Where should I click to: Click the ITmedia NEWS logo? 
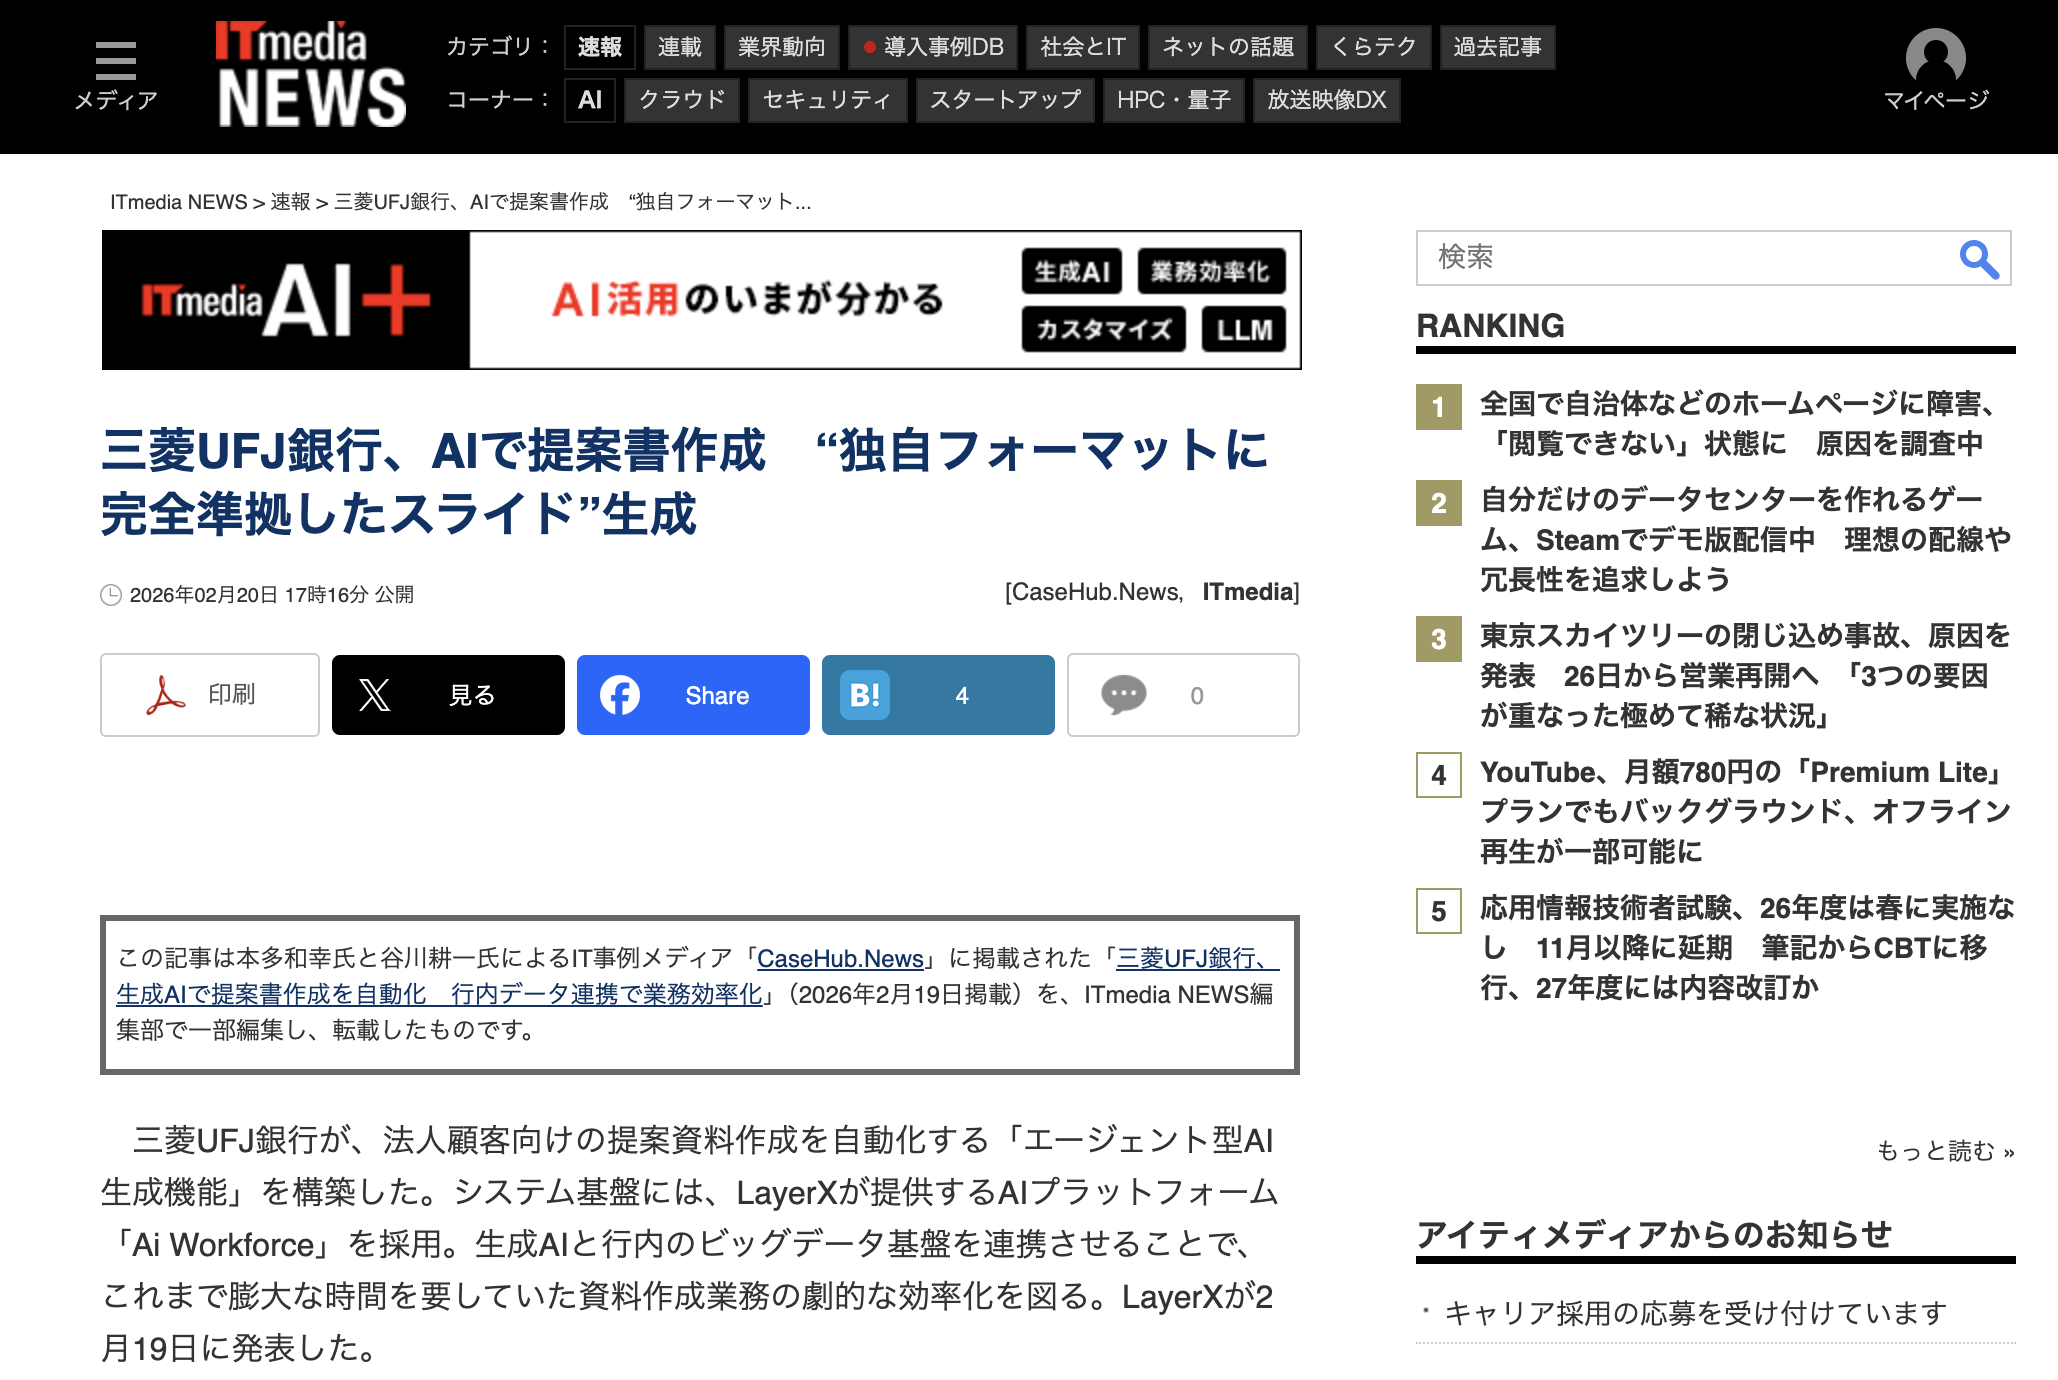point(310,75)
